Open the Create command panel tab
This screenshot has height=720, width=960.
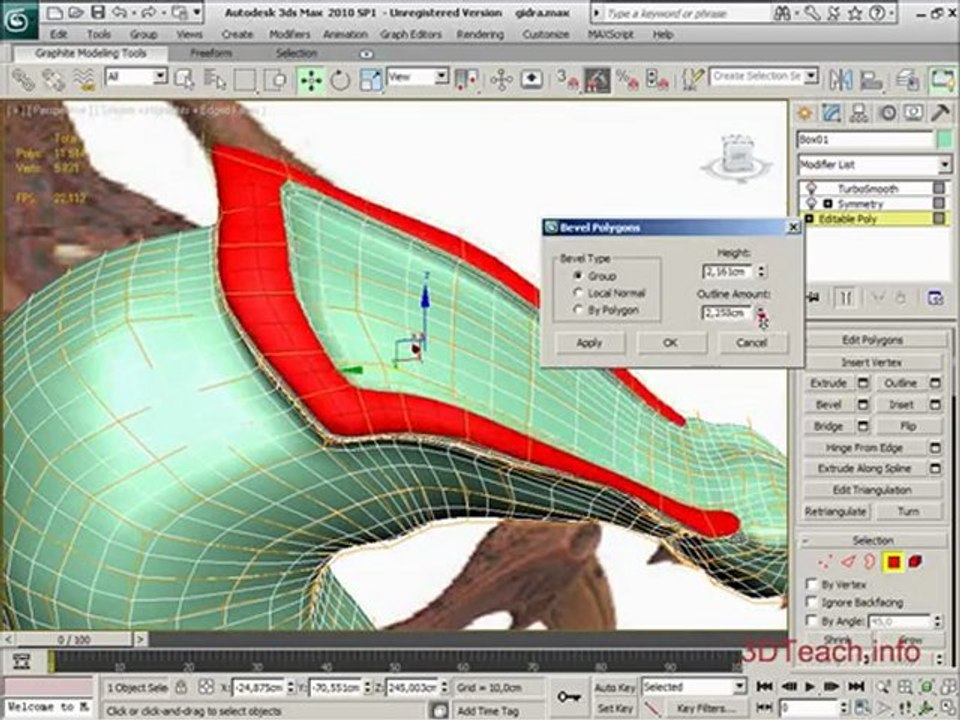(x=804, y=113)
